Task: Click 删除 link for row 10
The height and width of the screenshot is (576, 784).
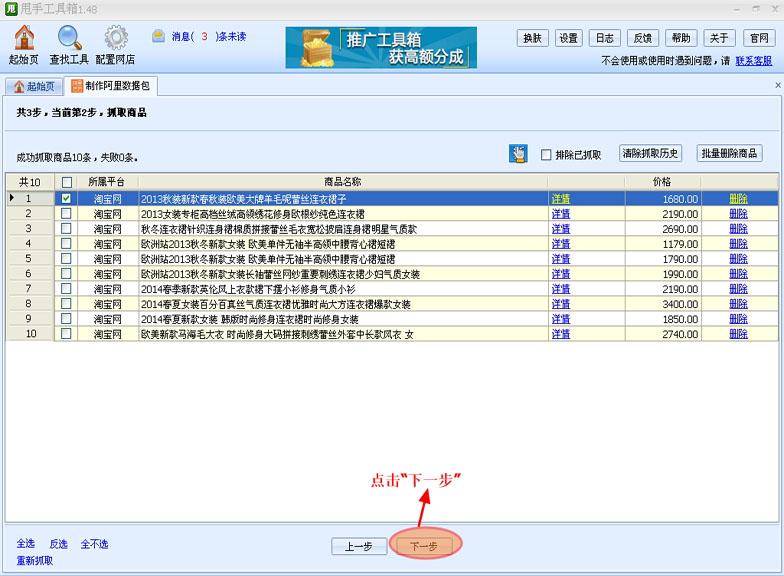Action: tap(737, 334)
